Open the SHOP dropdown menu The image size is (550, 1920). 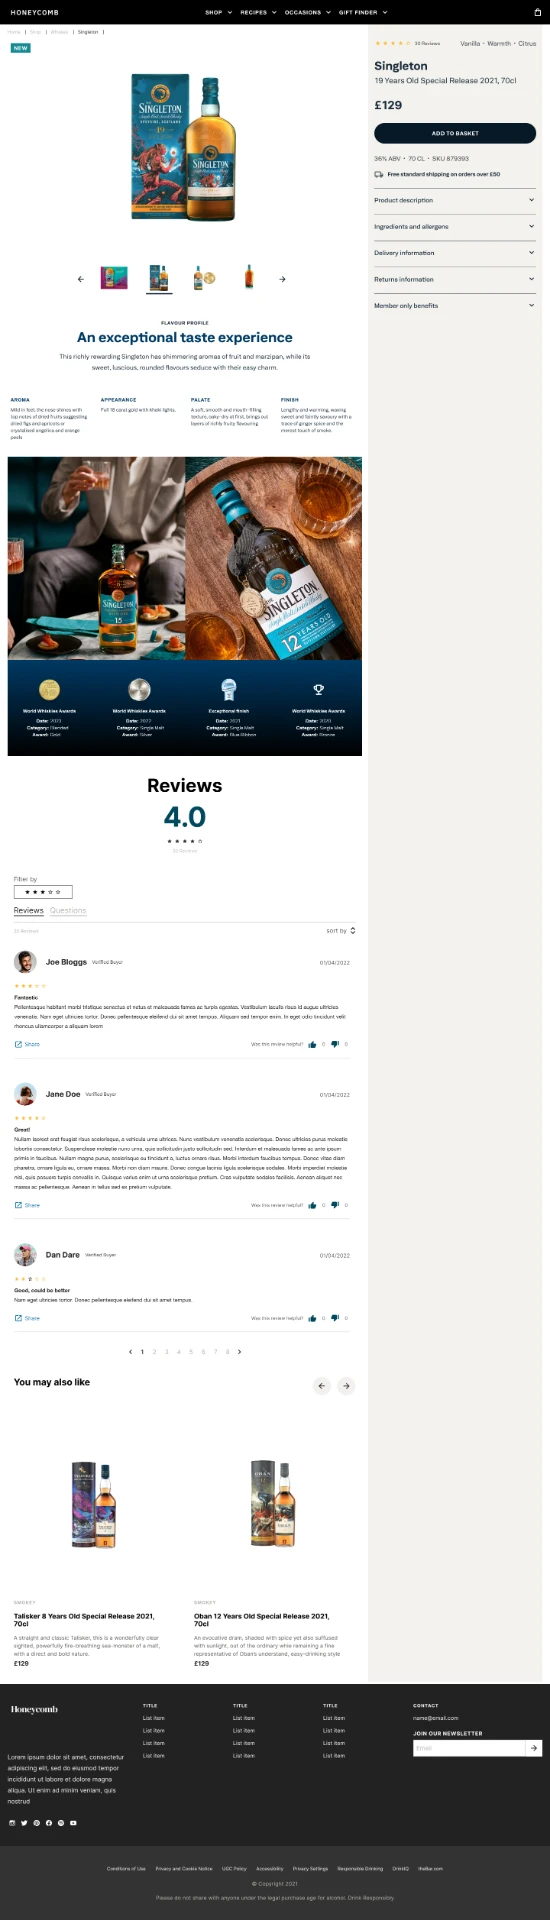[x=218, y=12]
